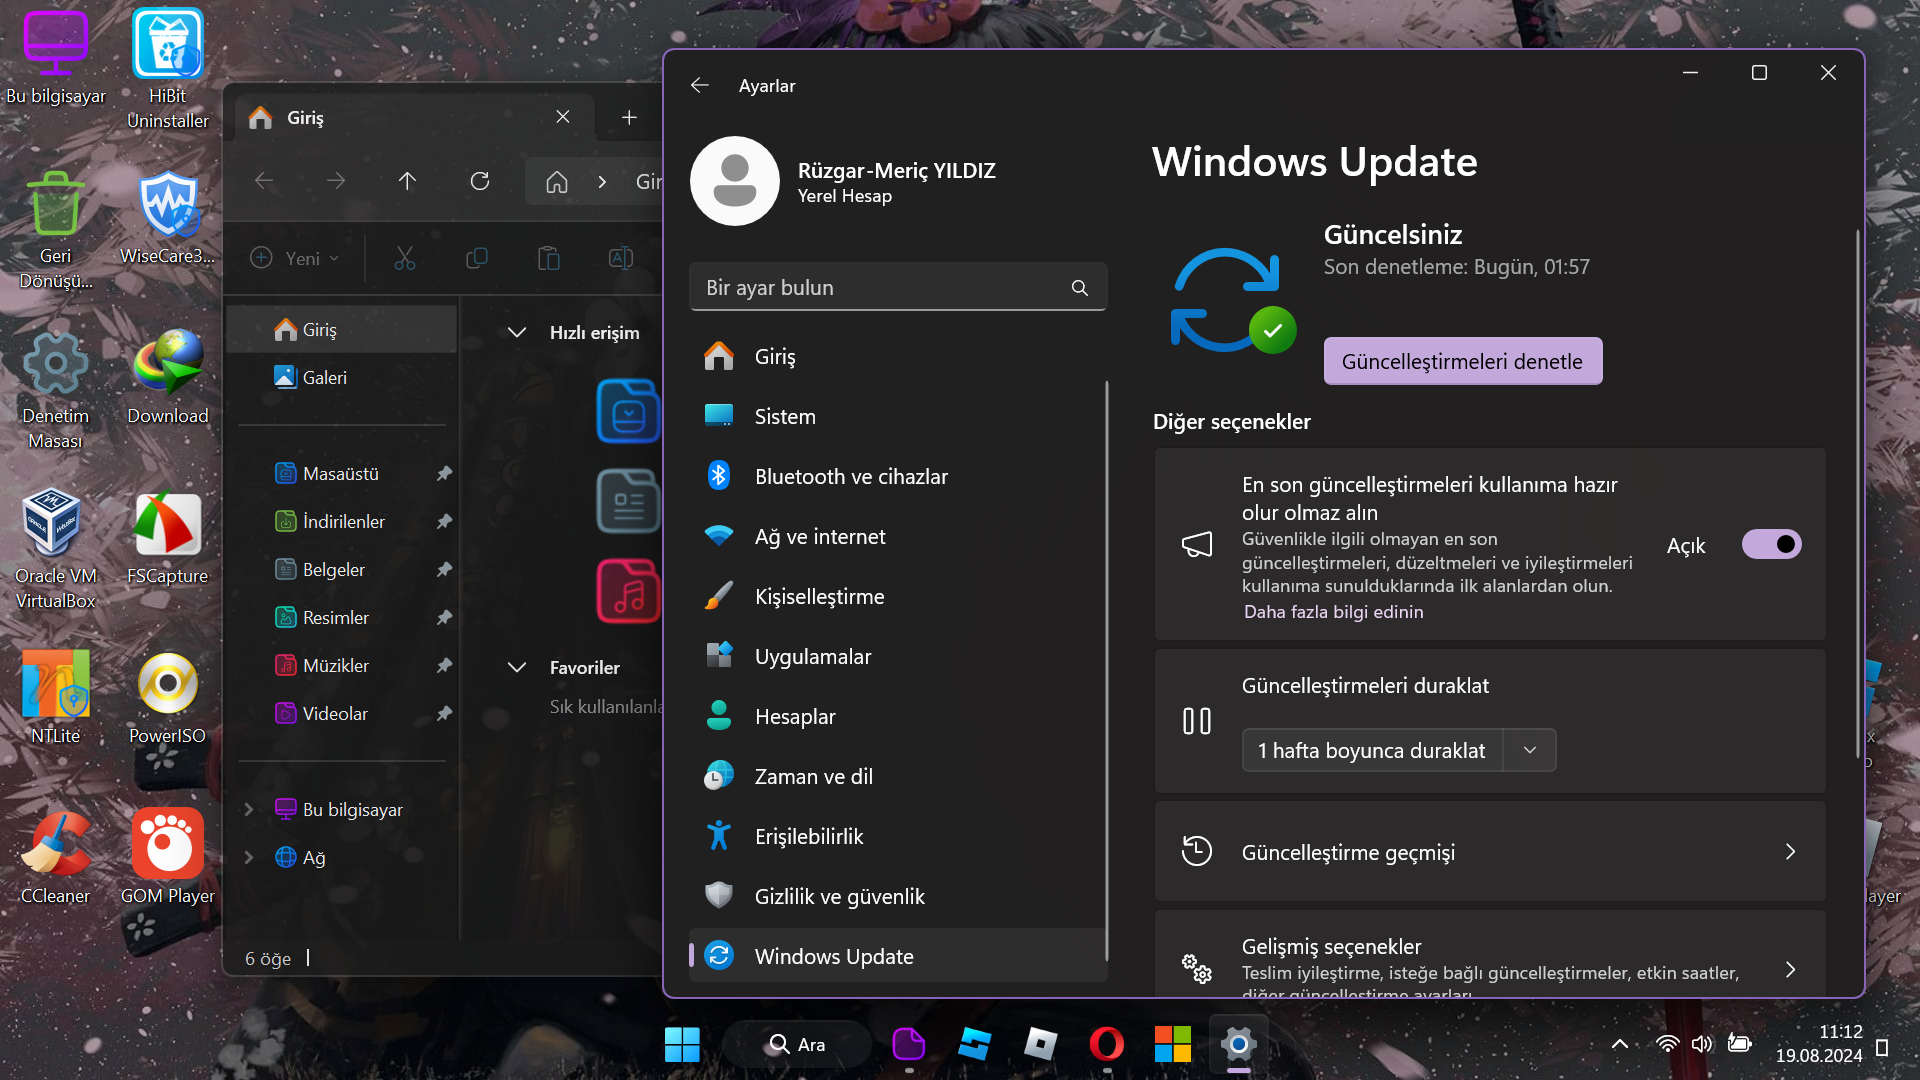Open the Microsoft Store taskbar icon
Image resolution: width=1920 pixels, height=1080 pixels.
(x=1172, y=1044)
